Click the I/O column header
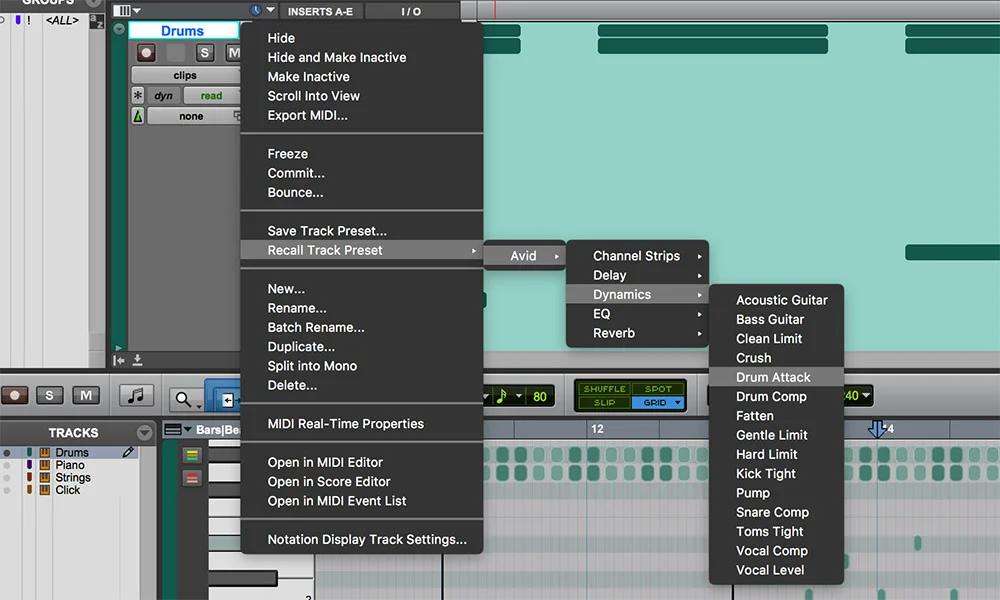The height and width of the screenshot is (600, 1000). (x=411, y=11)
